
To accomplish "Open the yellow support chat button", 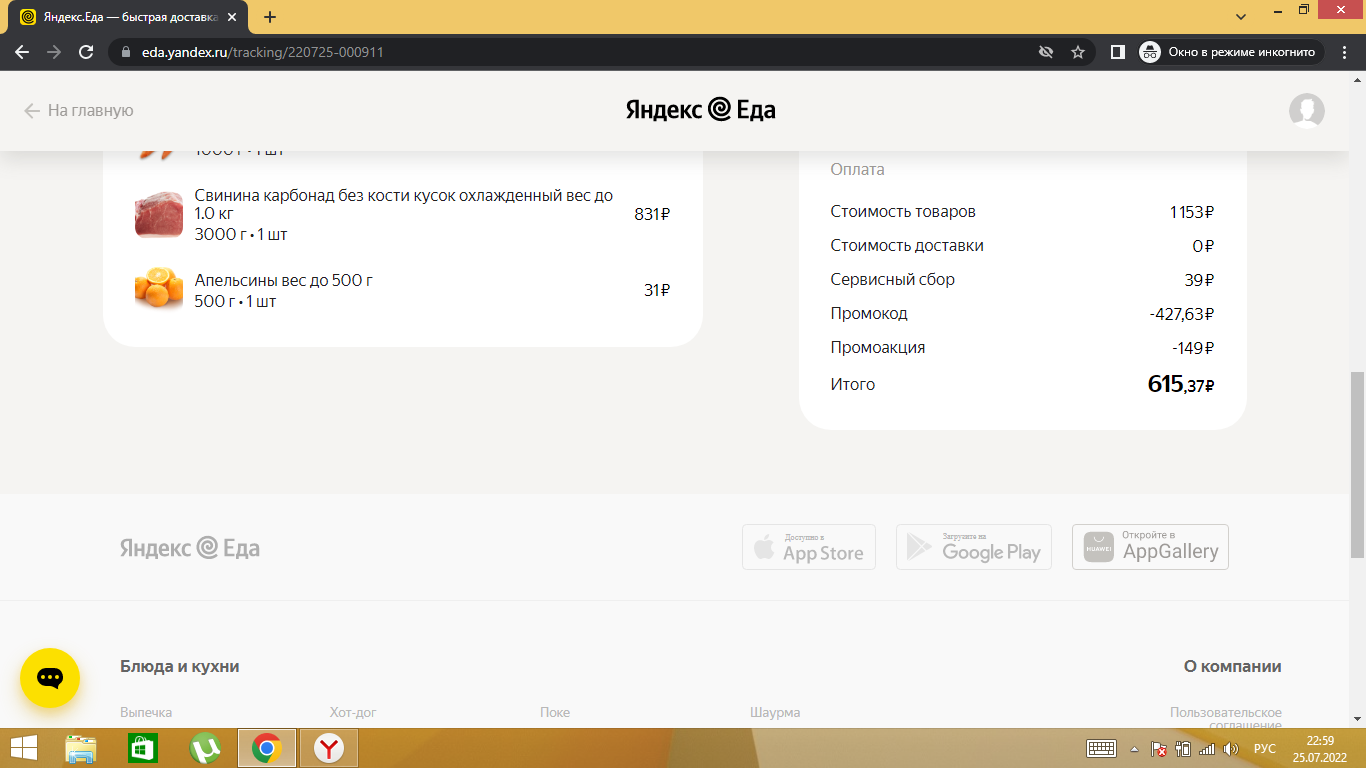I will coord(50,678).
